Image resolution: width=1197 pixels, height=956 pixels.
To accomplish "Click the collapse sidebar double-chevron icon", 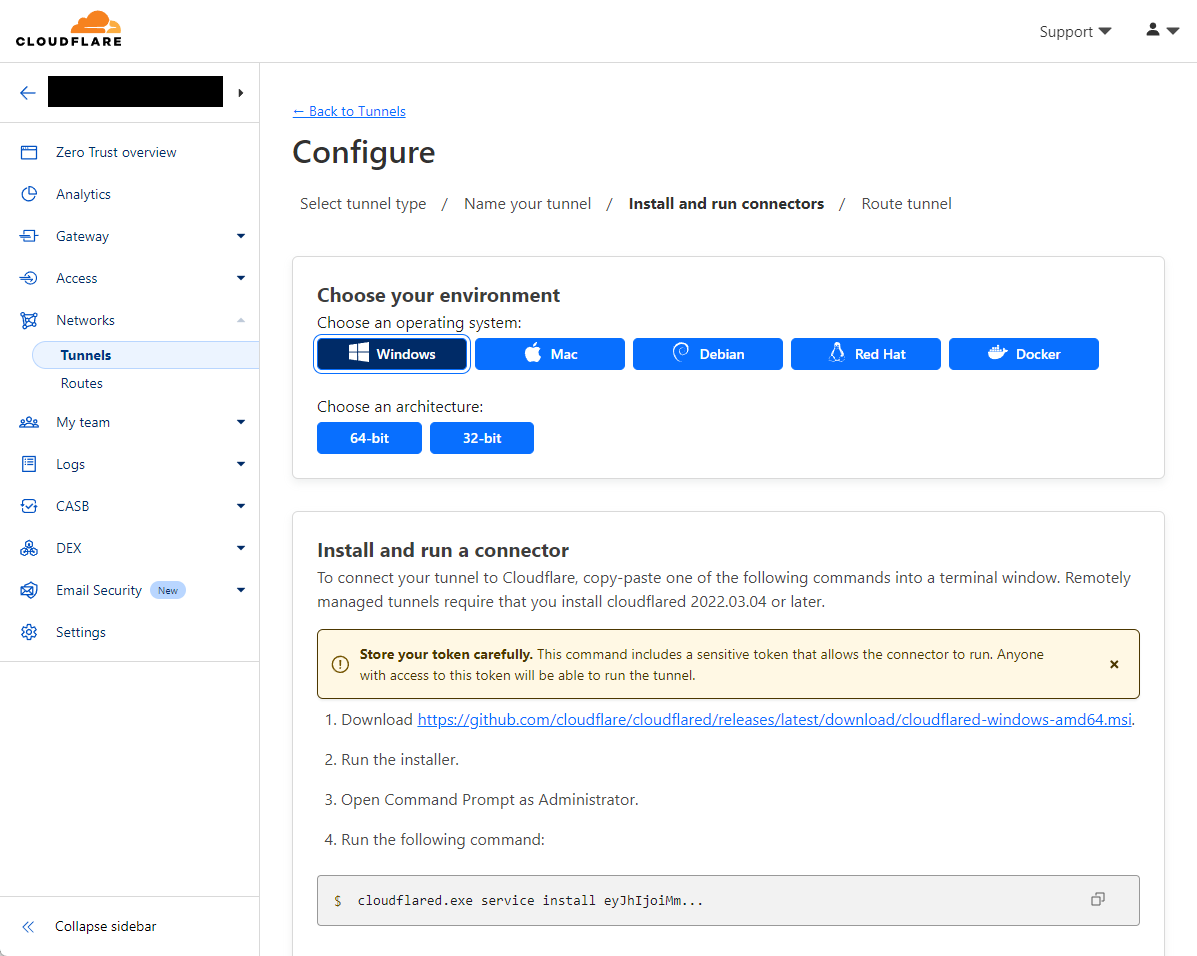I will pos(28,926).
